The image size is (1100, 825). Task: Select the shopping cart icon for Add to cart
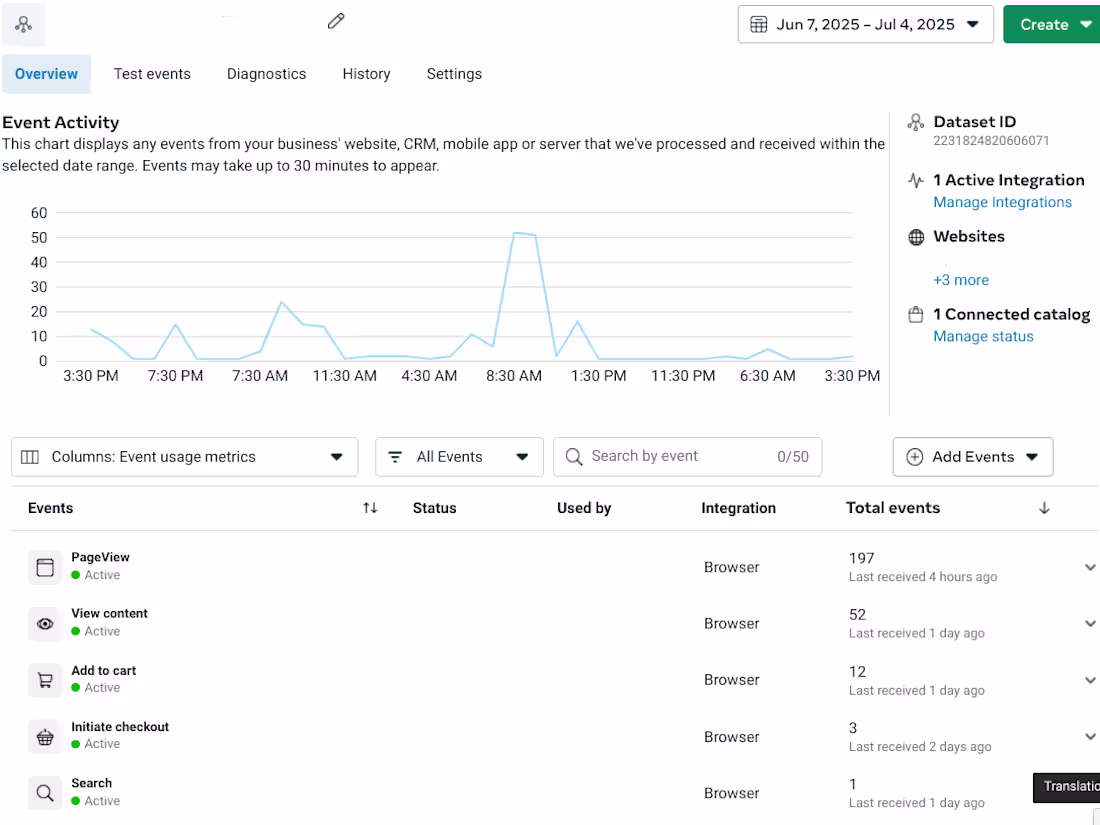44,680
